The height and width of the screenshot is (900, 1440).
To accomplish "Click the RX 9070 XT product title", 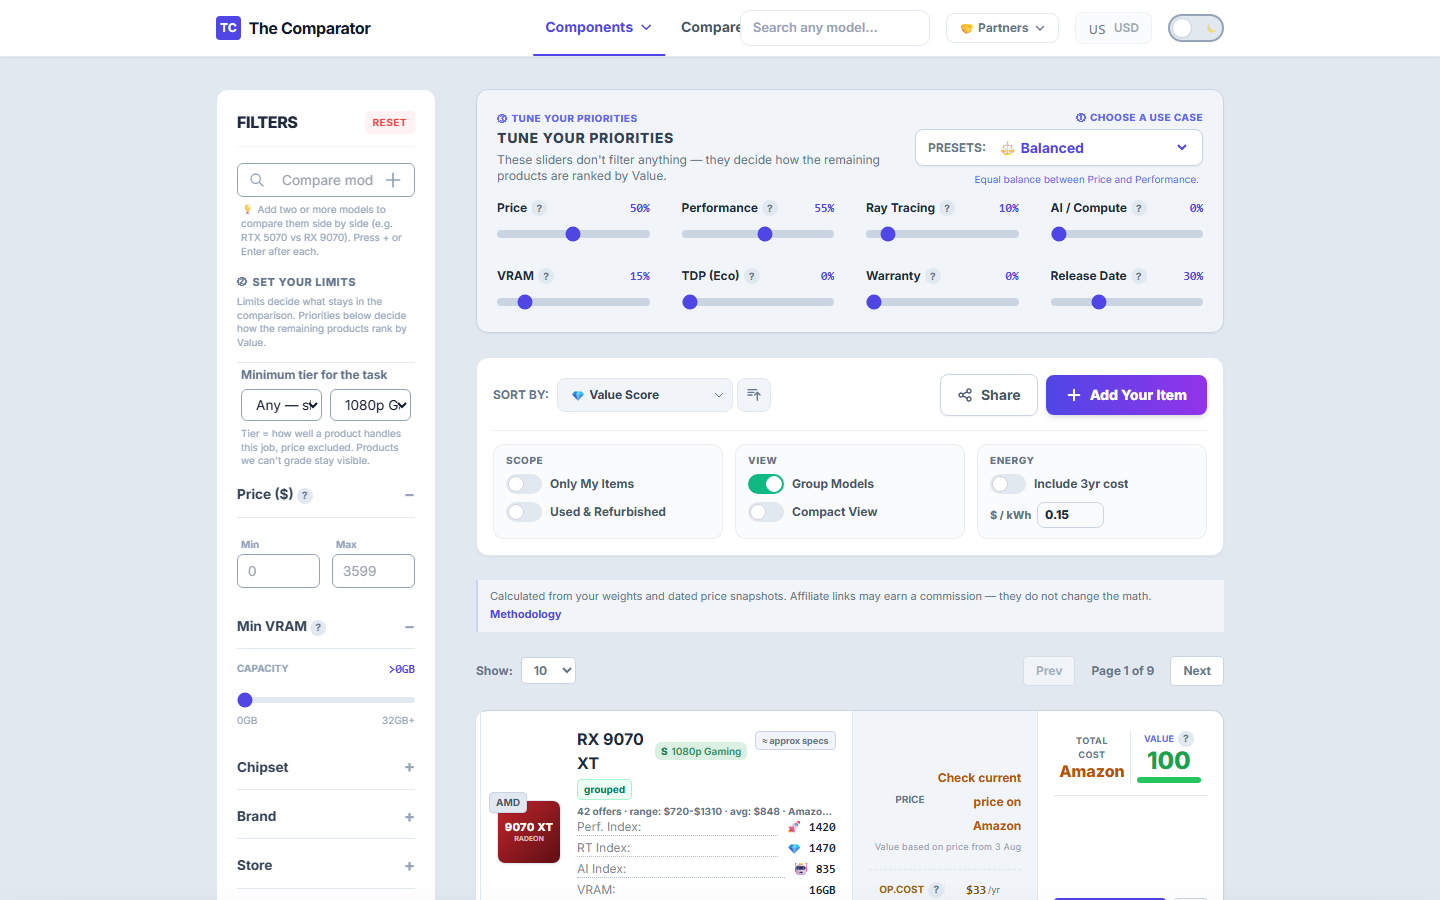I will (x=610, y=751).
